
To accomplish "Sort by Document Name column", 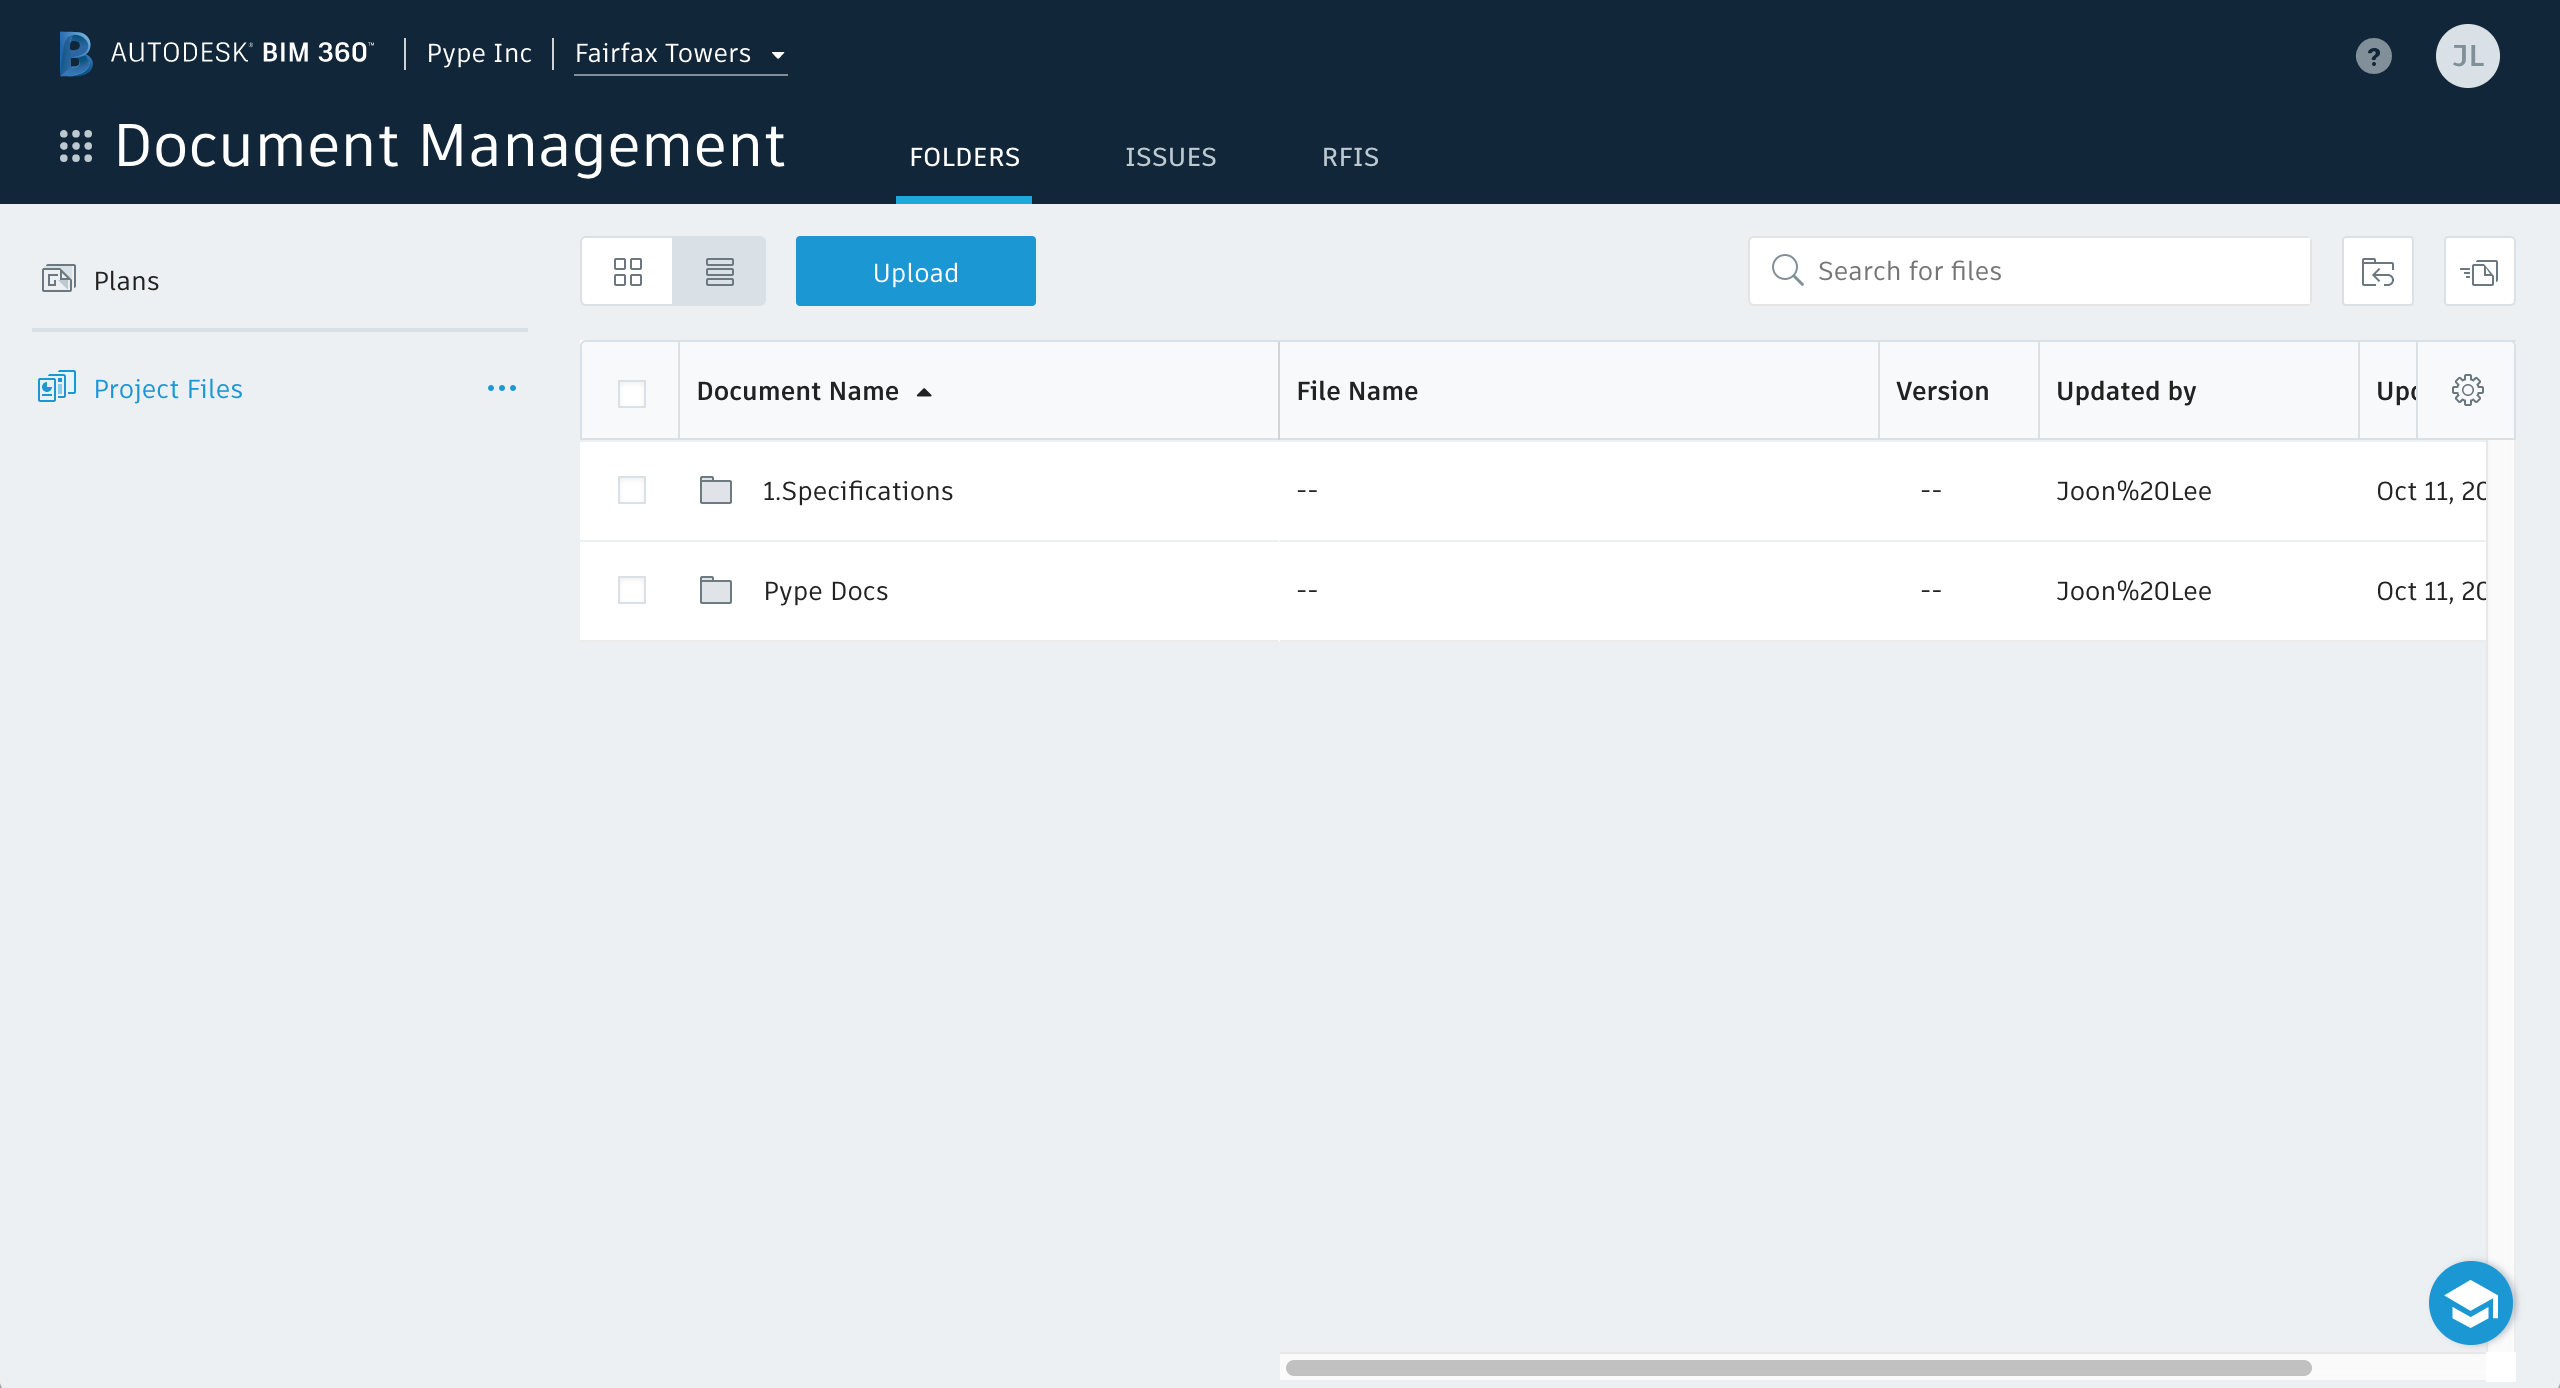I will 798,391.
